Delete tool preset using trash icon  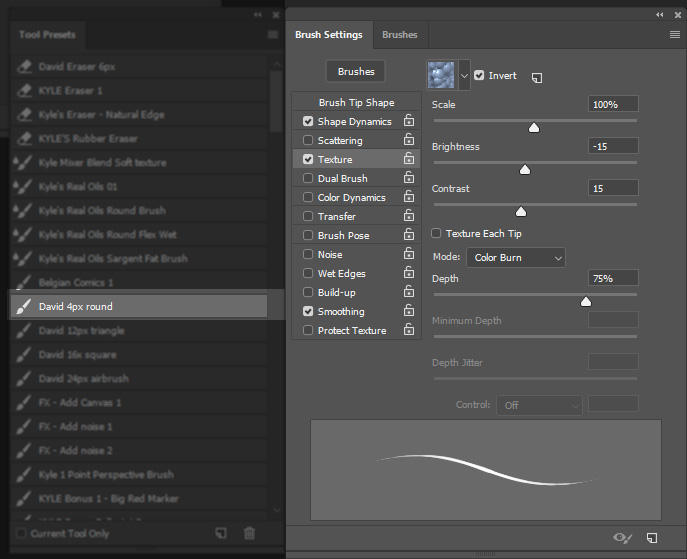pyautogui.click(x=250, y=534)
